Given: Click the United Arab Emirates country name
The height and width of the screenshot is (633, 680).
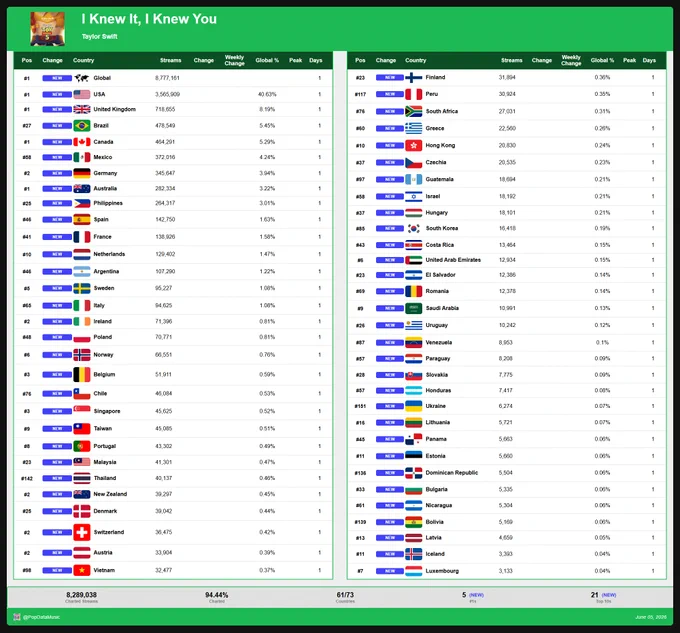Looking at the screenshot, I should (x=453, y=260).
